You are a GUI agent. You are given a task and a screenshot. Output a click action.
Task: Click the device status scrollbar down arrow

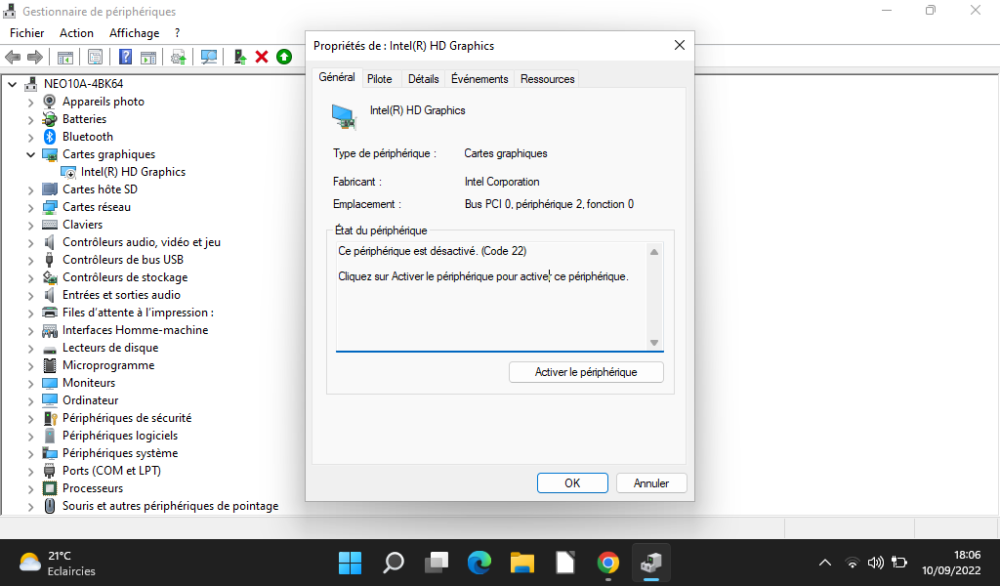(654, 343)
